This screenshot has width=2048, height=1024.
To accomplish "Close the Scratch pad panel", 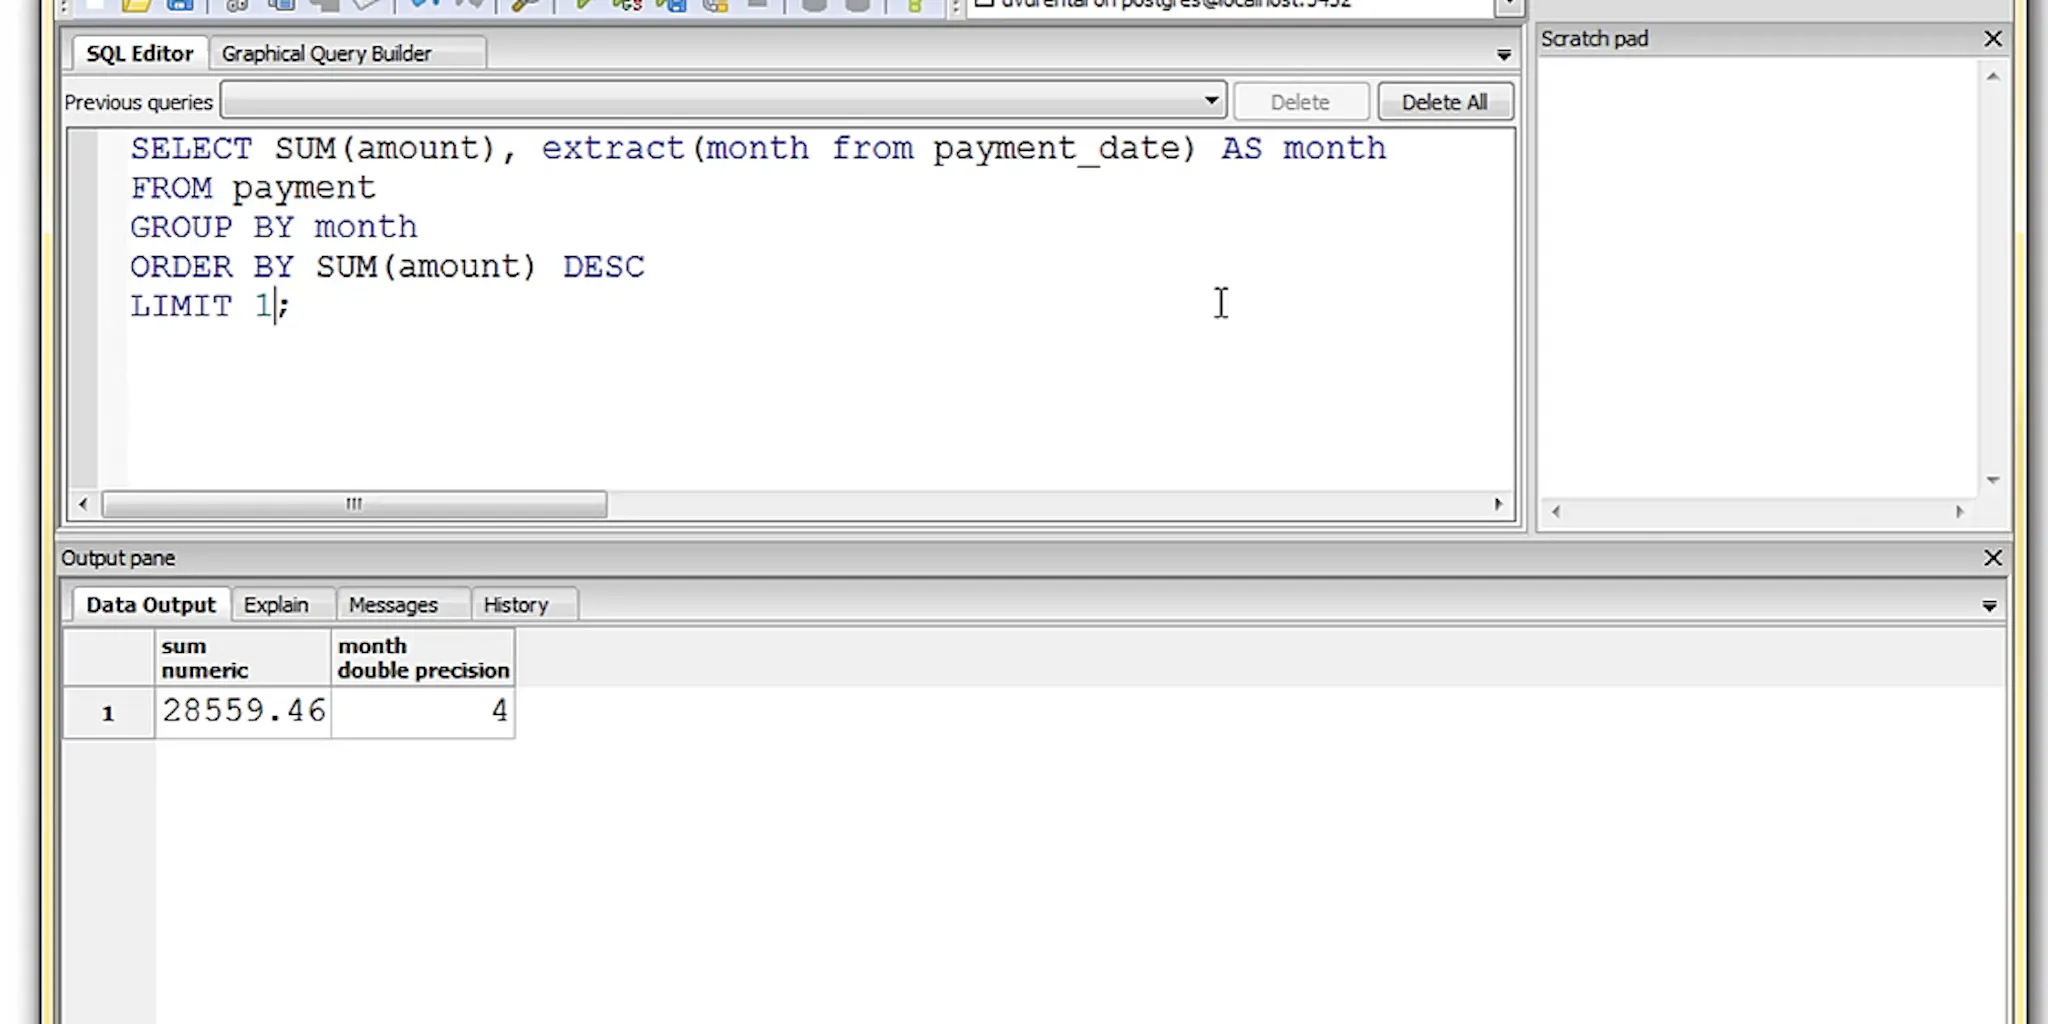I will (1993, 39).
